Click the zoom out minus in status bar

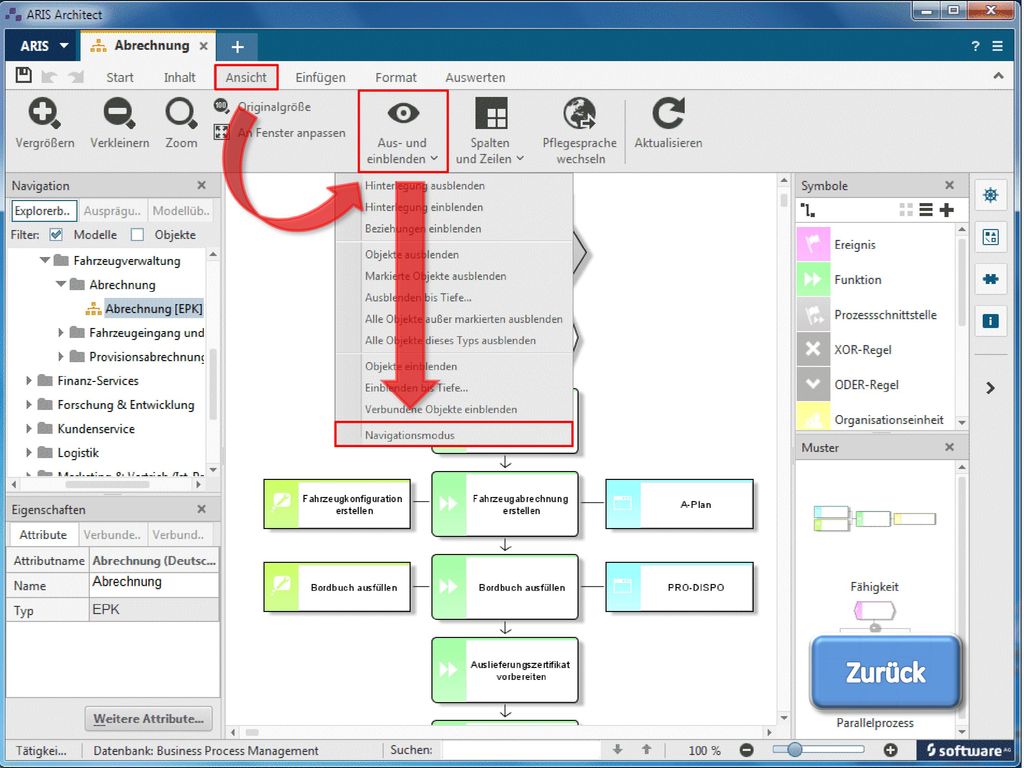click(746, 750)
